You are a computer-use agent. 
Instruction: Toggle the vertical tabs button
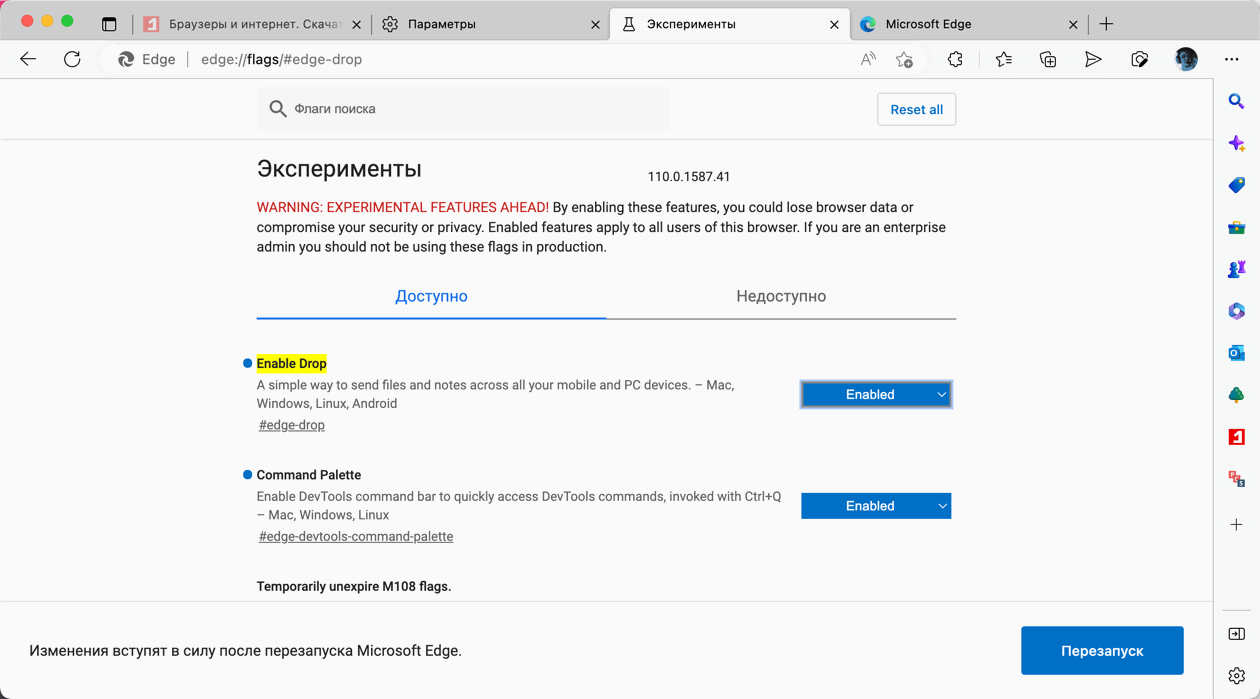pyautogui.click(x=109, y=24)
